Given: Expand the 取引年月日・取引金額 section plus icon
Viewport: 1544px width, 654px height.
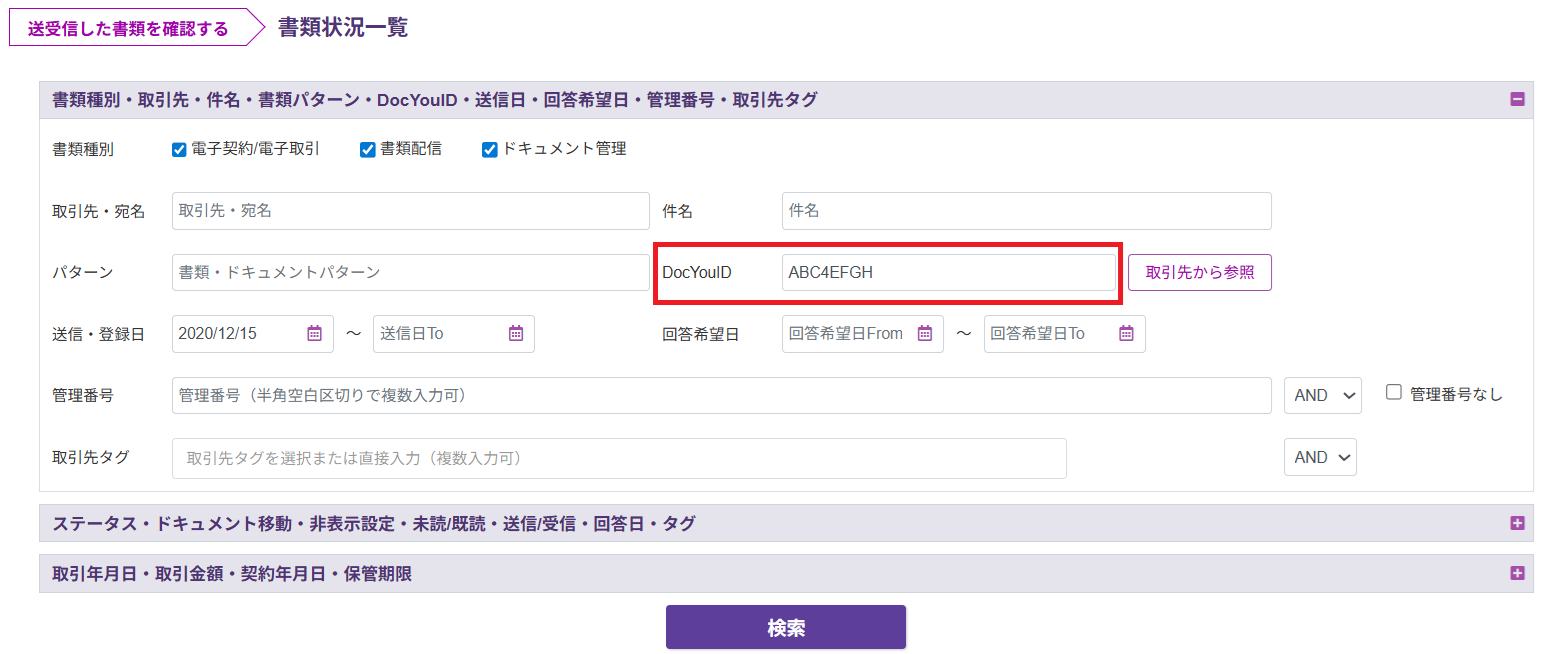Looking at the screenshot, I should click(x=1517, y=573).
